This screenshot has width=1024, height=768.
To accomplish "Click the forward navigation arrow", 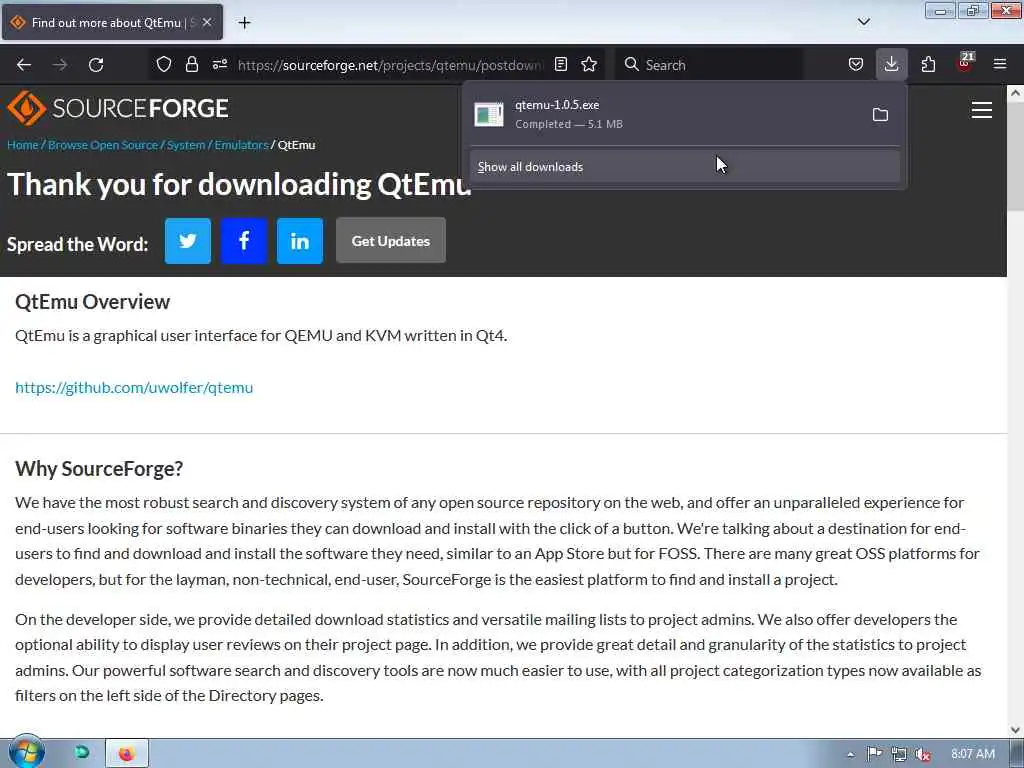I will 60,65.
